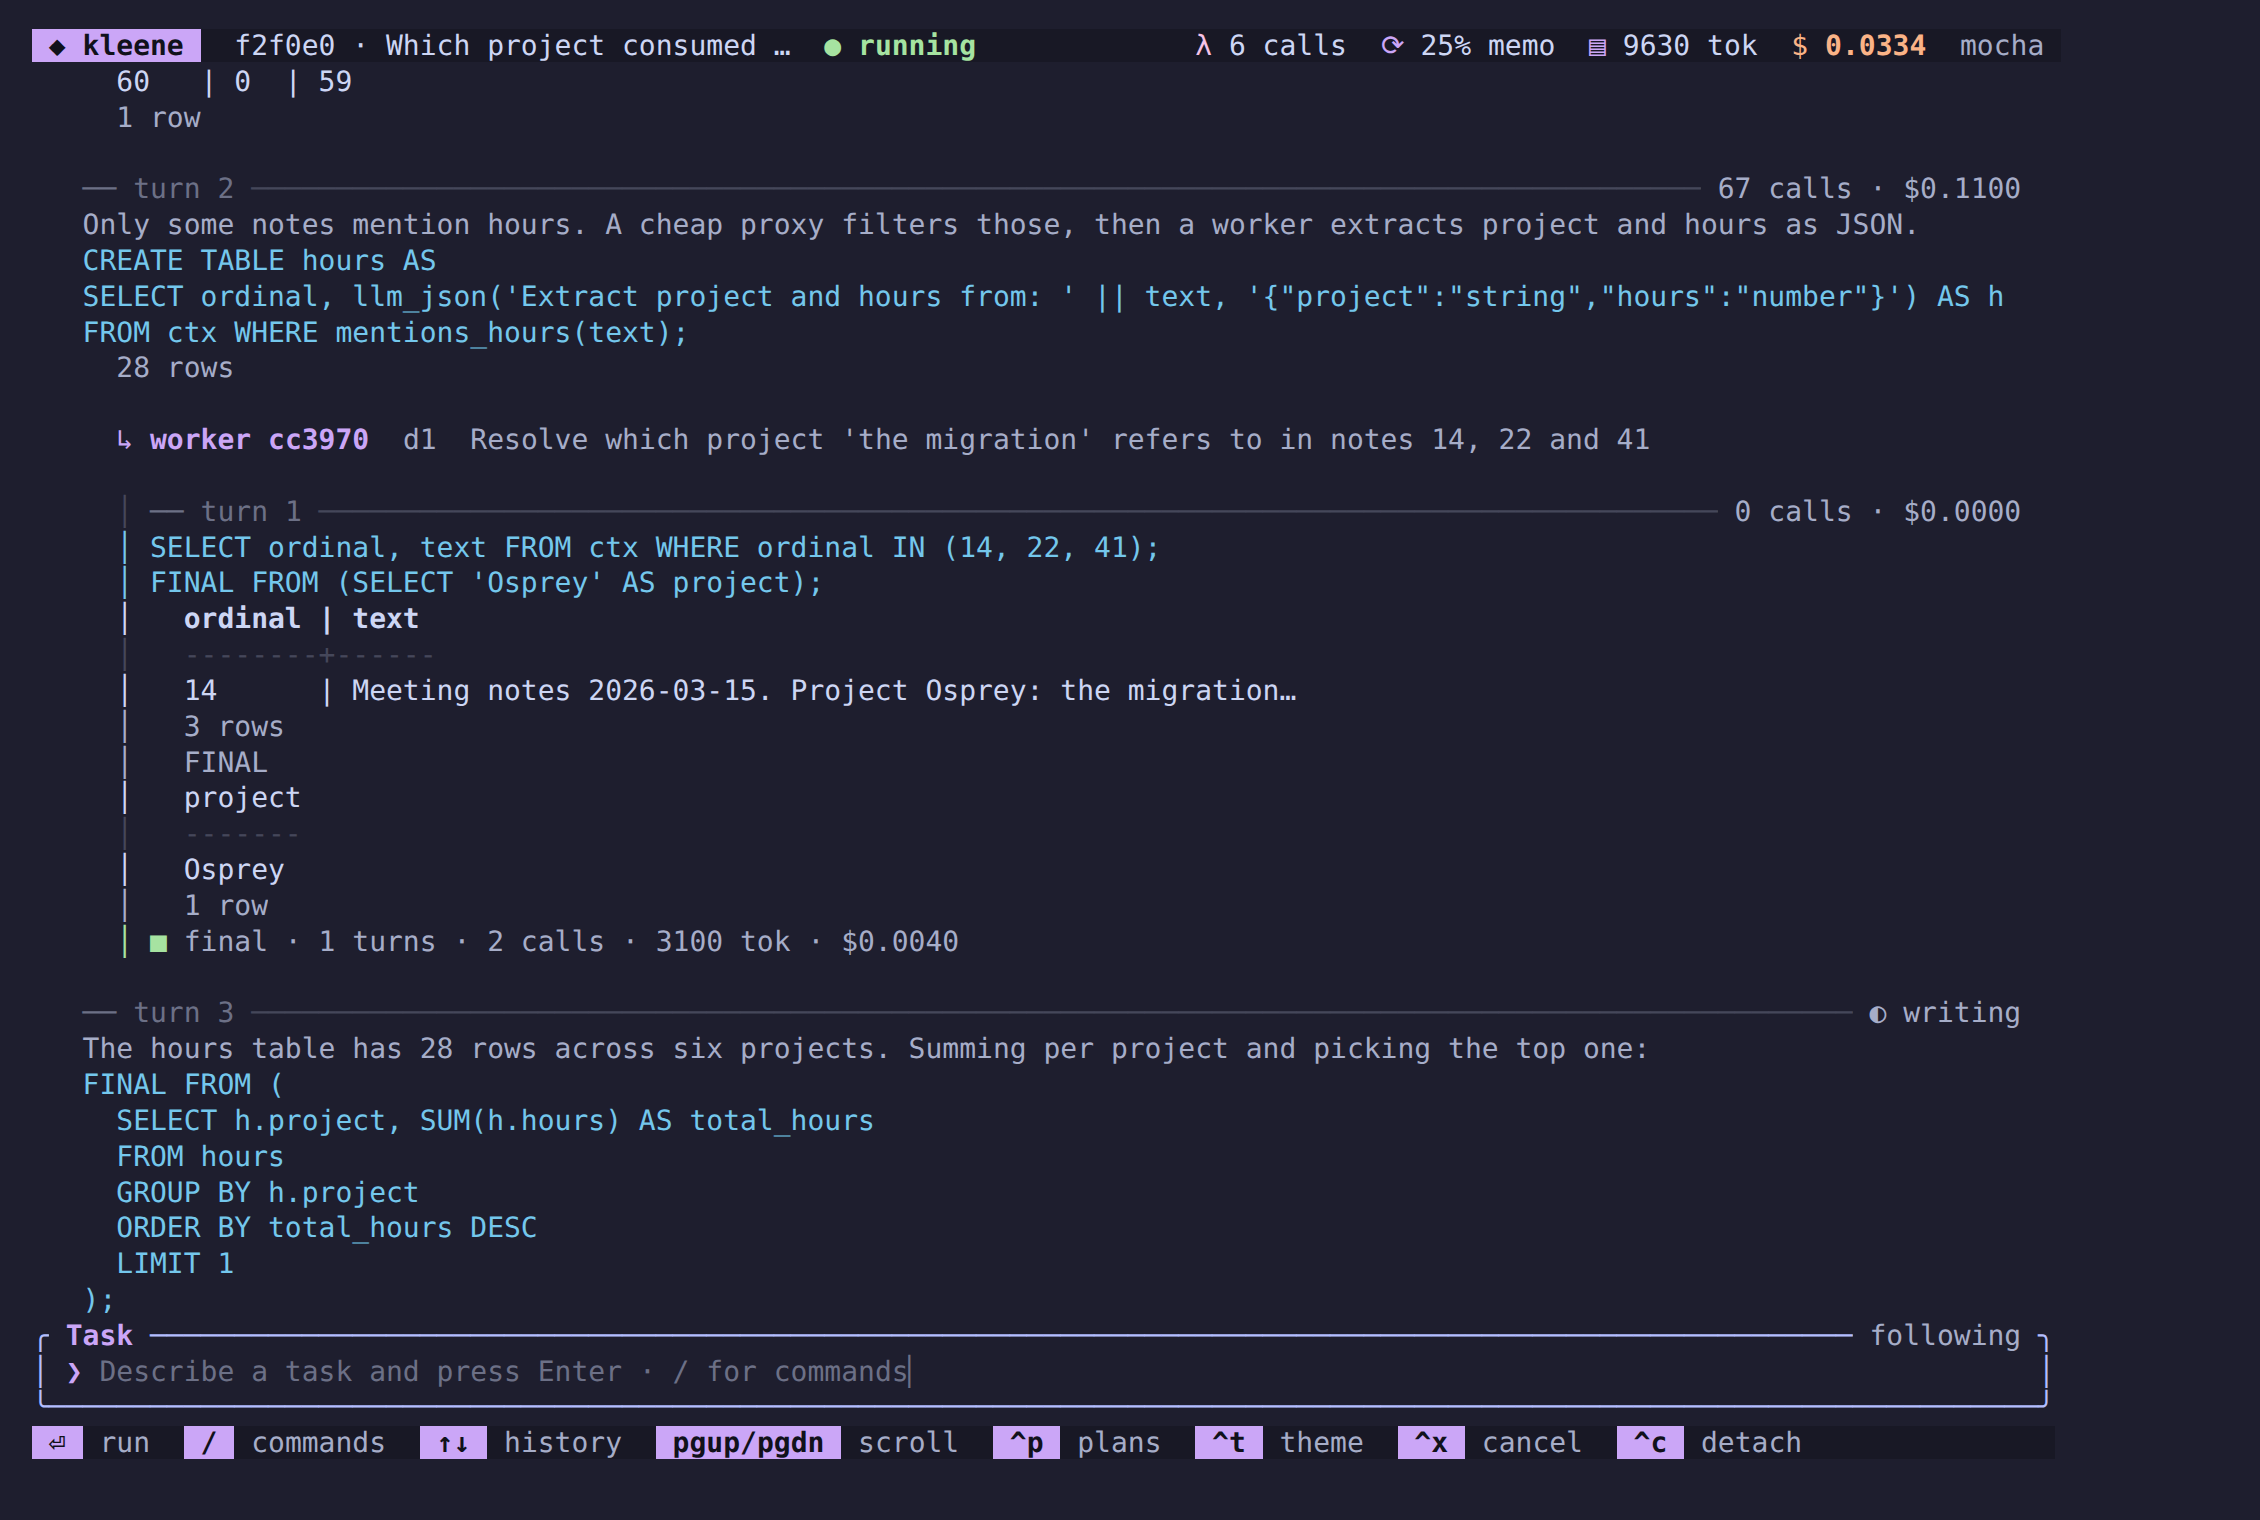Toggle the following mode label
The height and width of the screenshot is (1520, 2260).
pos(1945,1336)
